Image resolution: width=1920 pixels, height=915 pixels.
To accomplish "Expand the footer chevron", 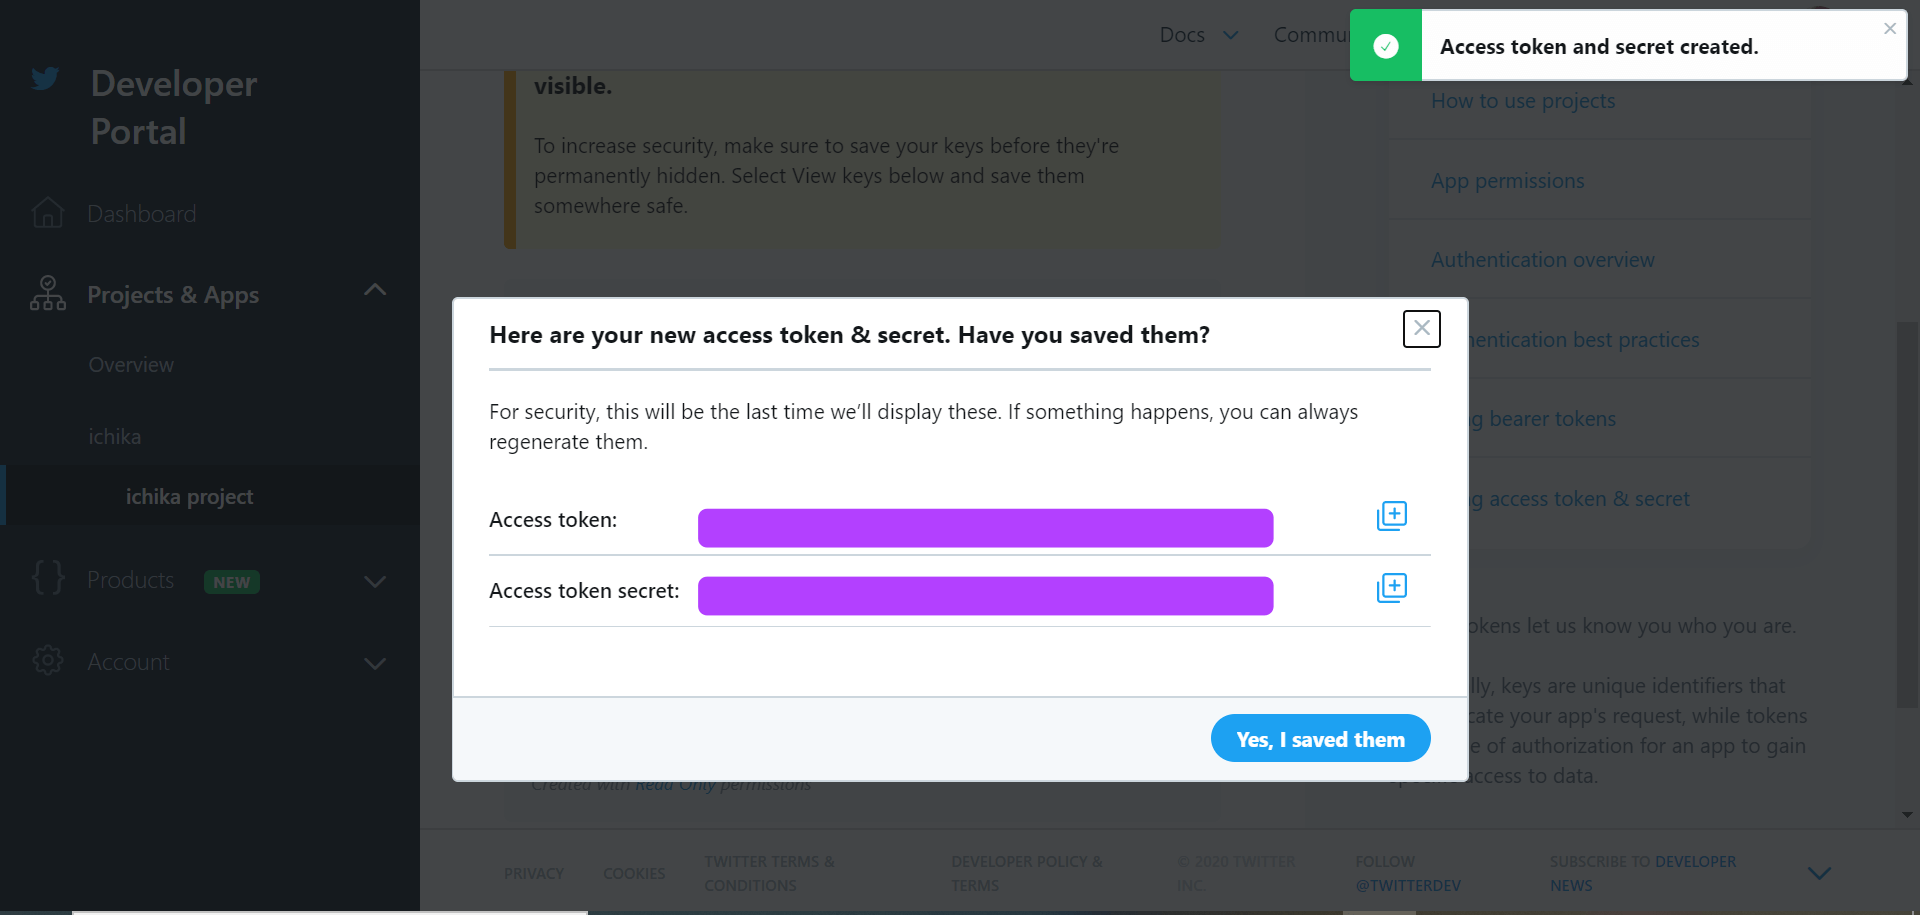I will [1819, 873].
